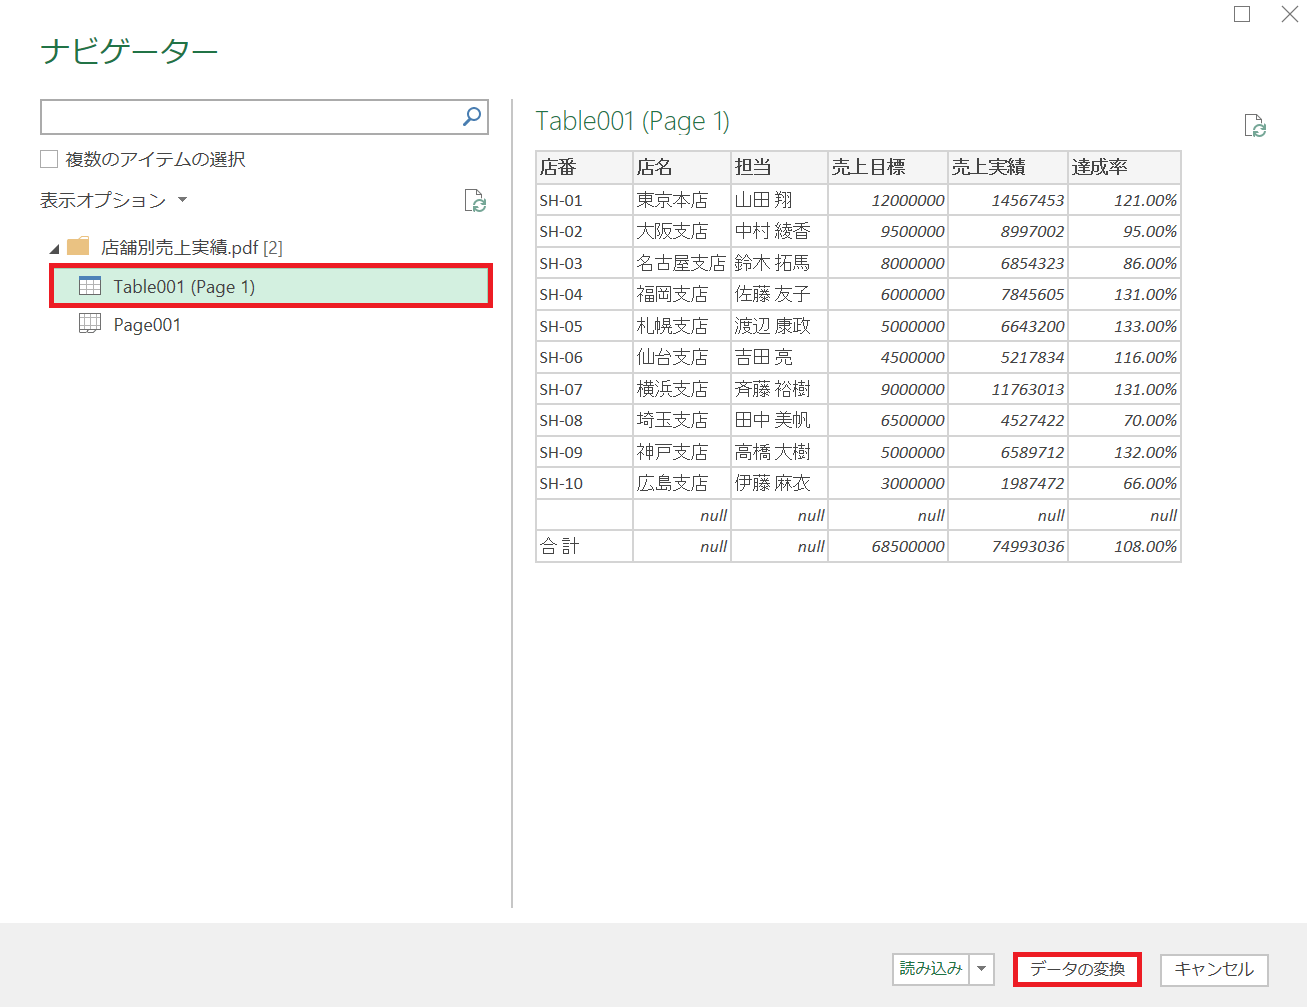Image resolution: width=1307 pixels, height=1007 pixels.
Task: Enable 複数のアイテムの選択 checkbox
Action: pos(49,159)
